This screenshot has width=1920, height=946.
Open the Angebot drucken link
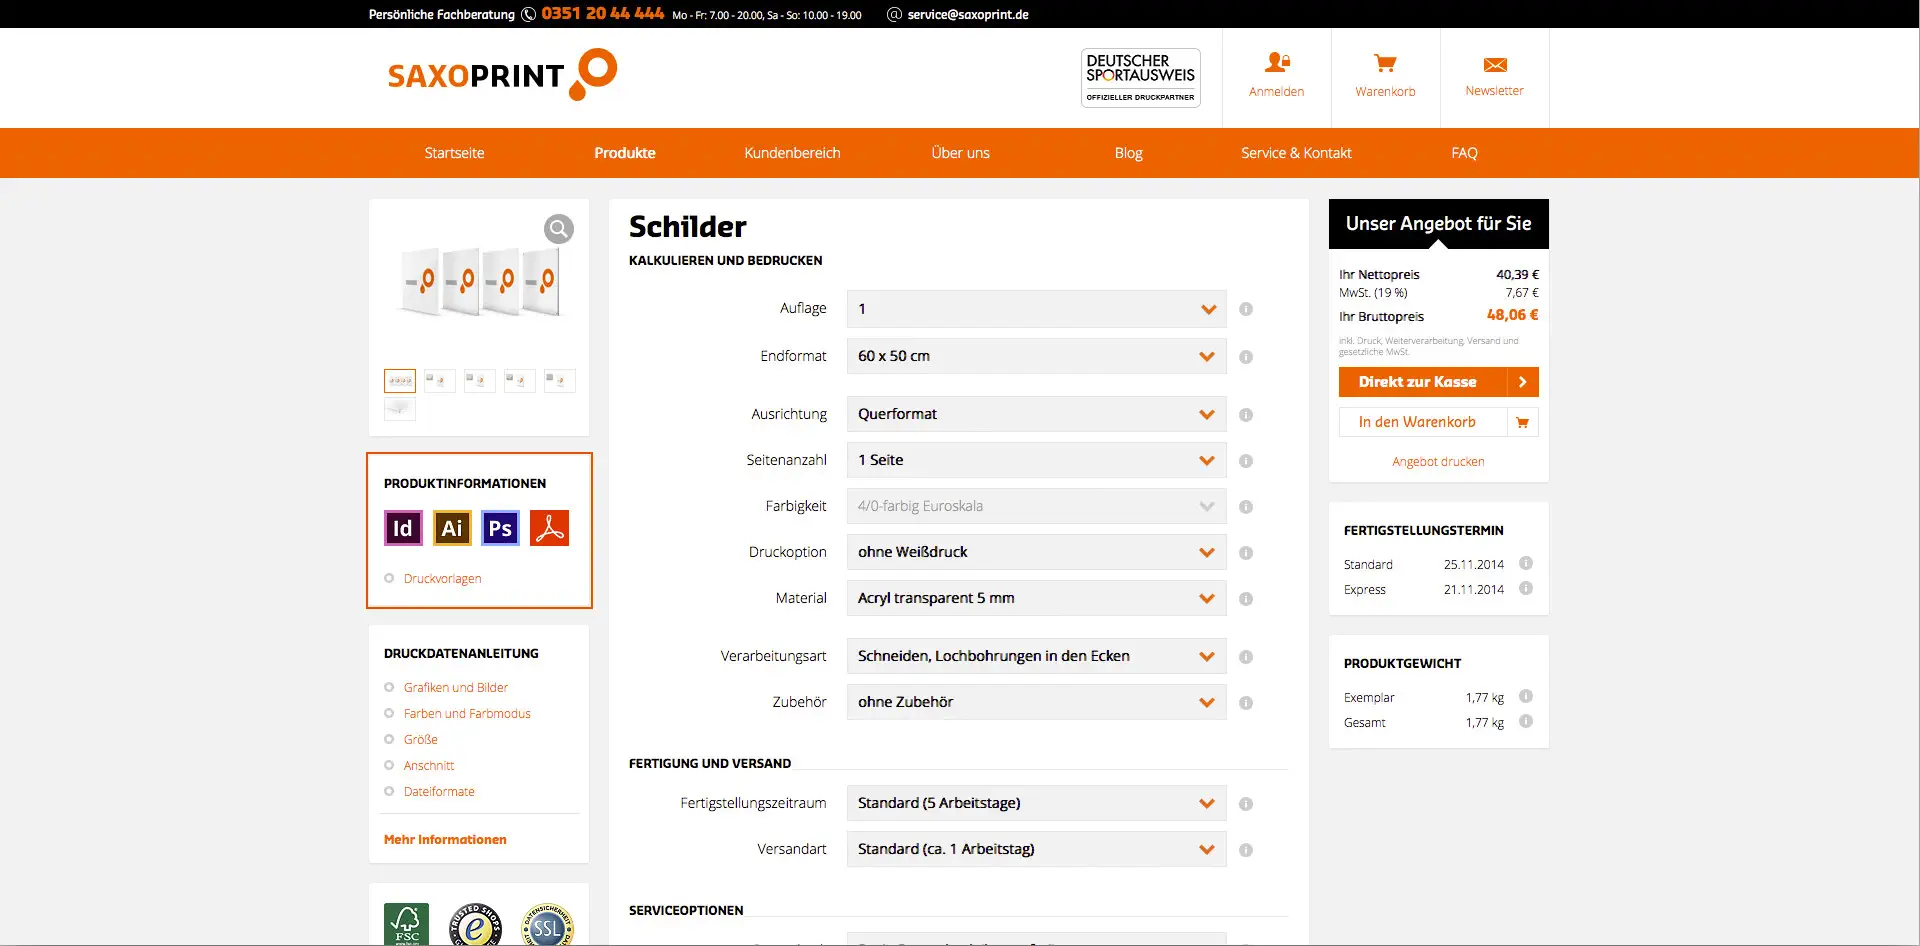[x=1438, y=462]
